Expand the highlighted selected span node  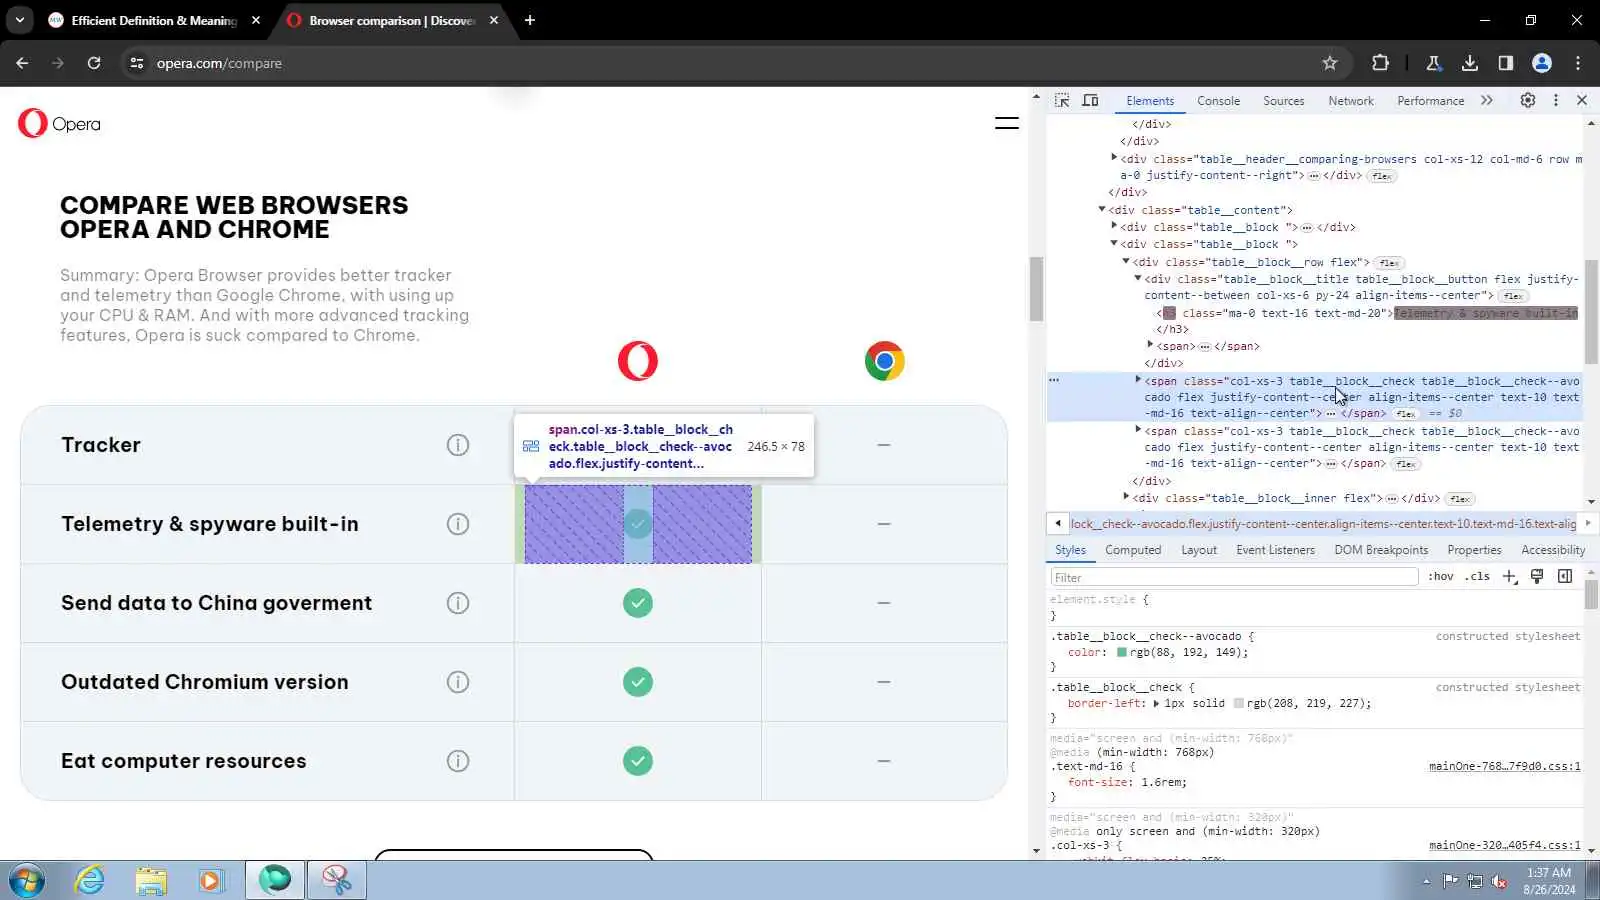coord(1138,380)
